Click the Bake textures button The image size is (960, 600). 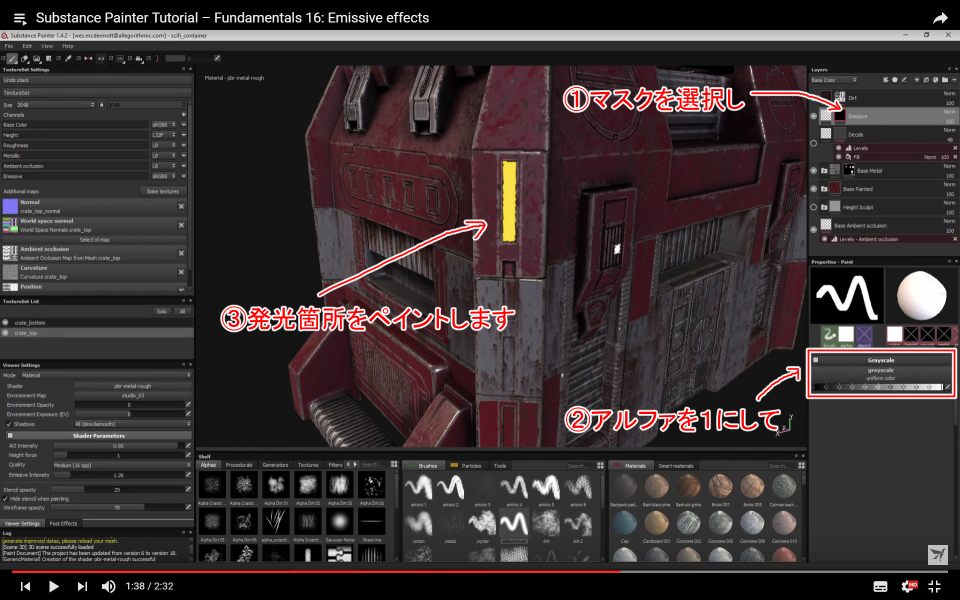tap(163, 191)
